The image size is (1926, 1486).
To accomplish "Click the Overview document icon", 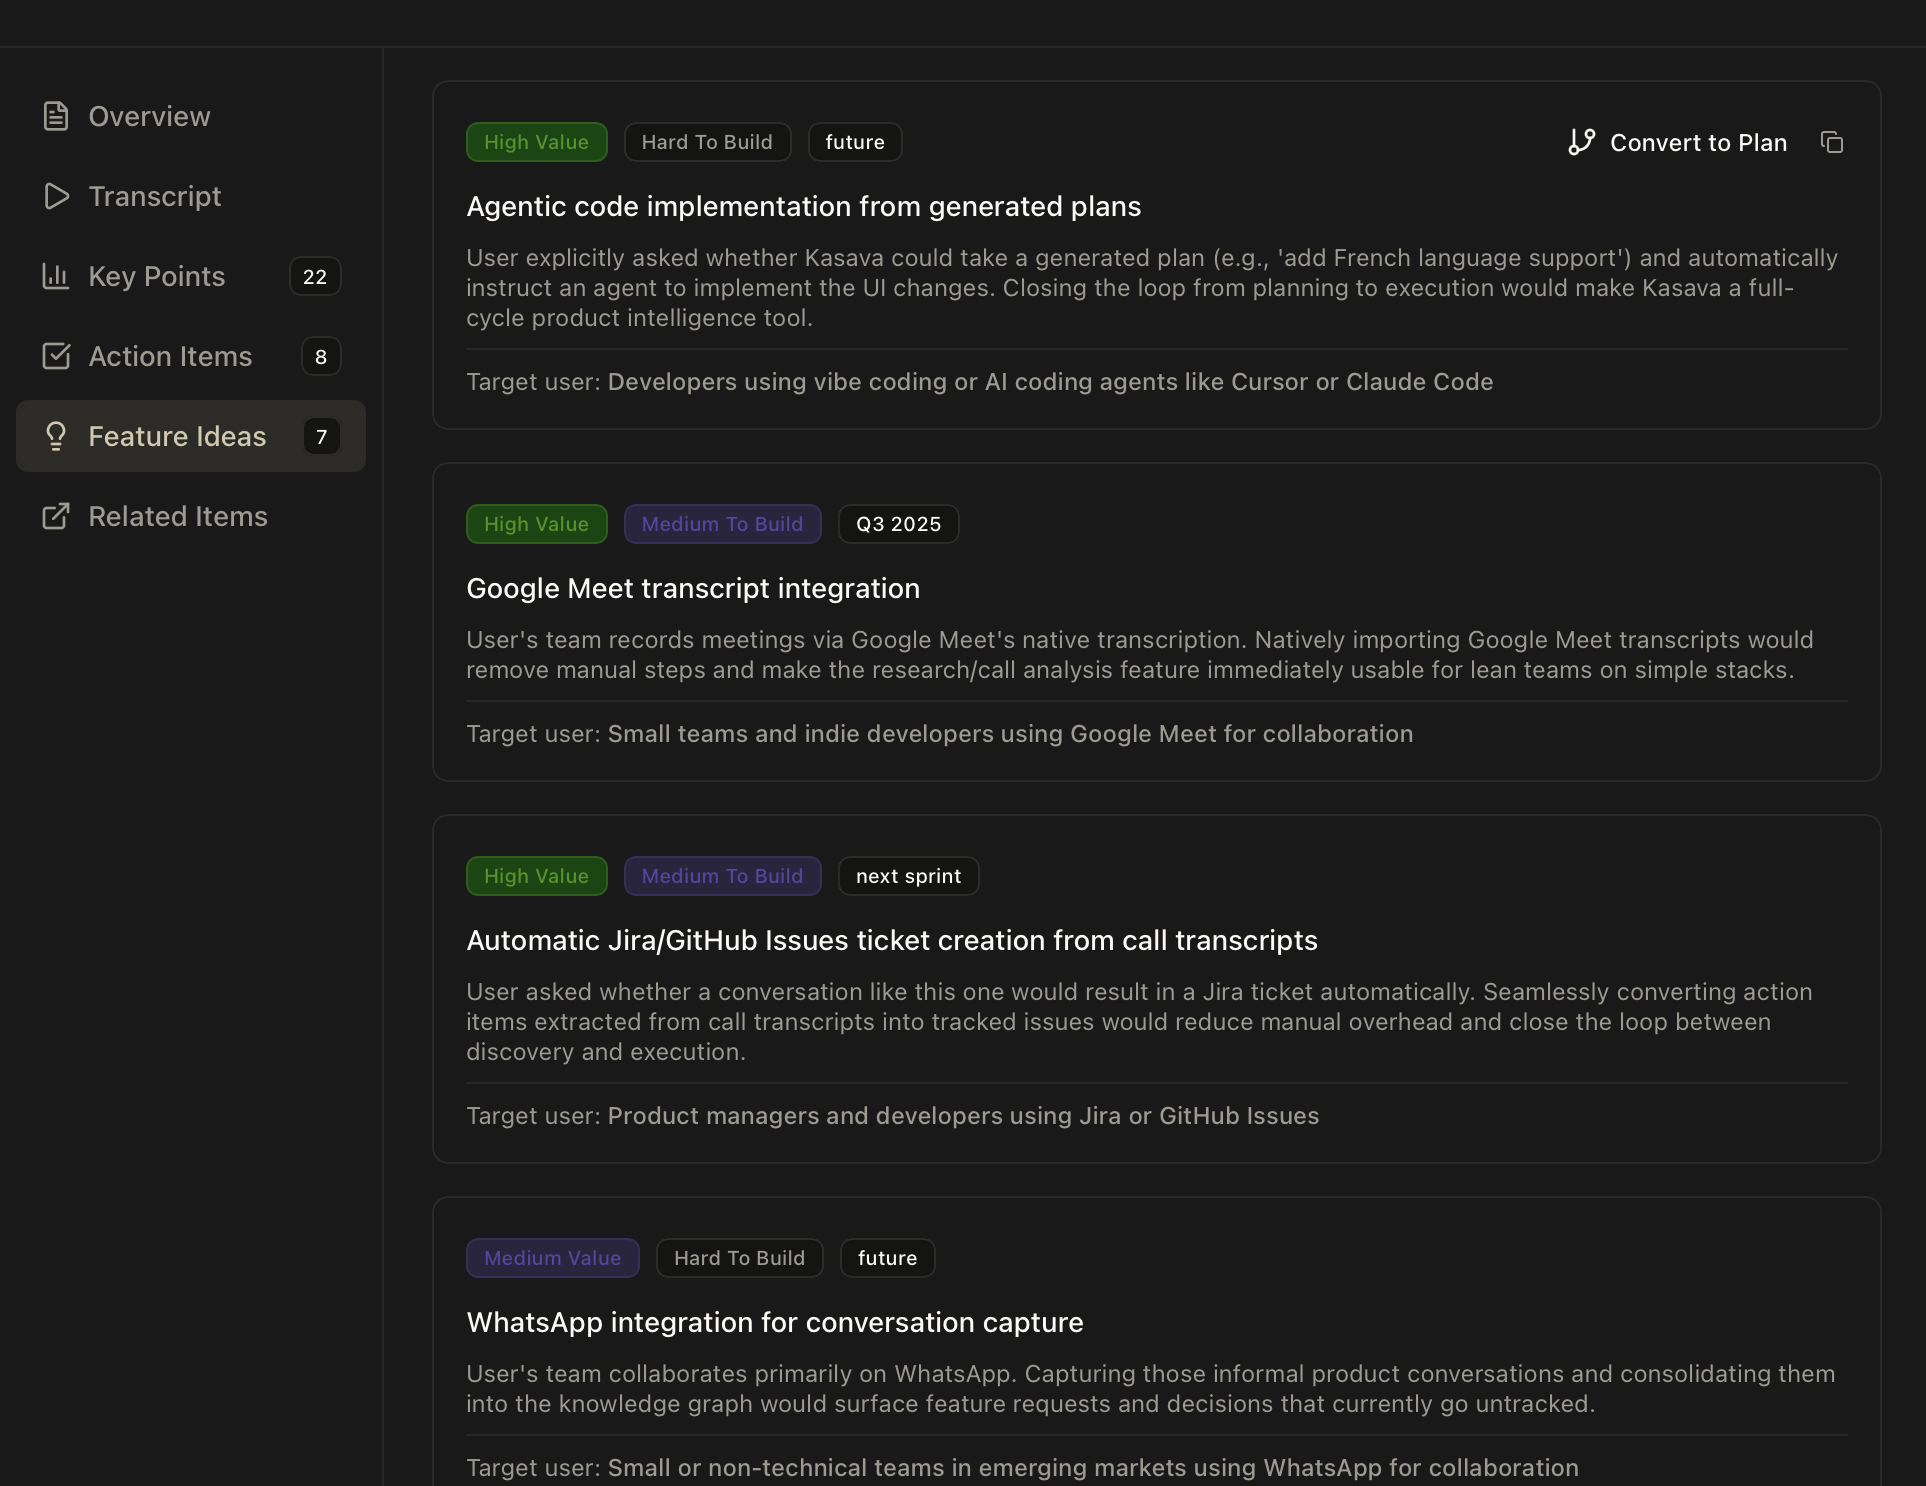I will [56, 116].
